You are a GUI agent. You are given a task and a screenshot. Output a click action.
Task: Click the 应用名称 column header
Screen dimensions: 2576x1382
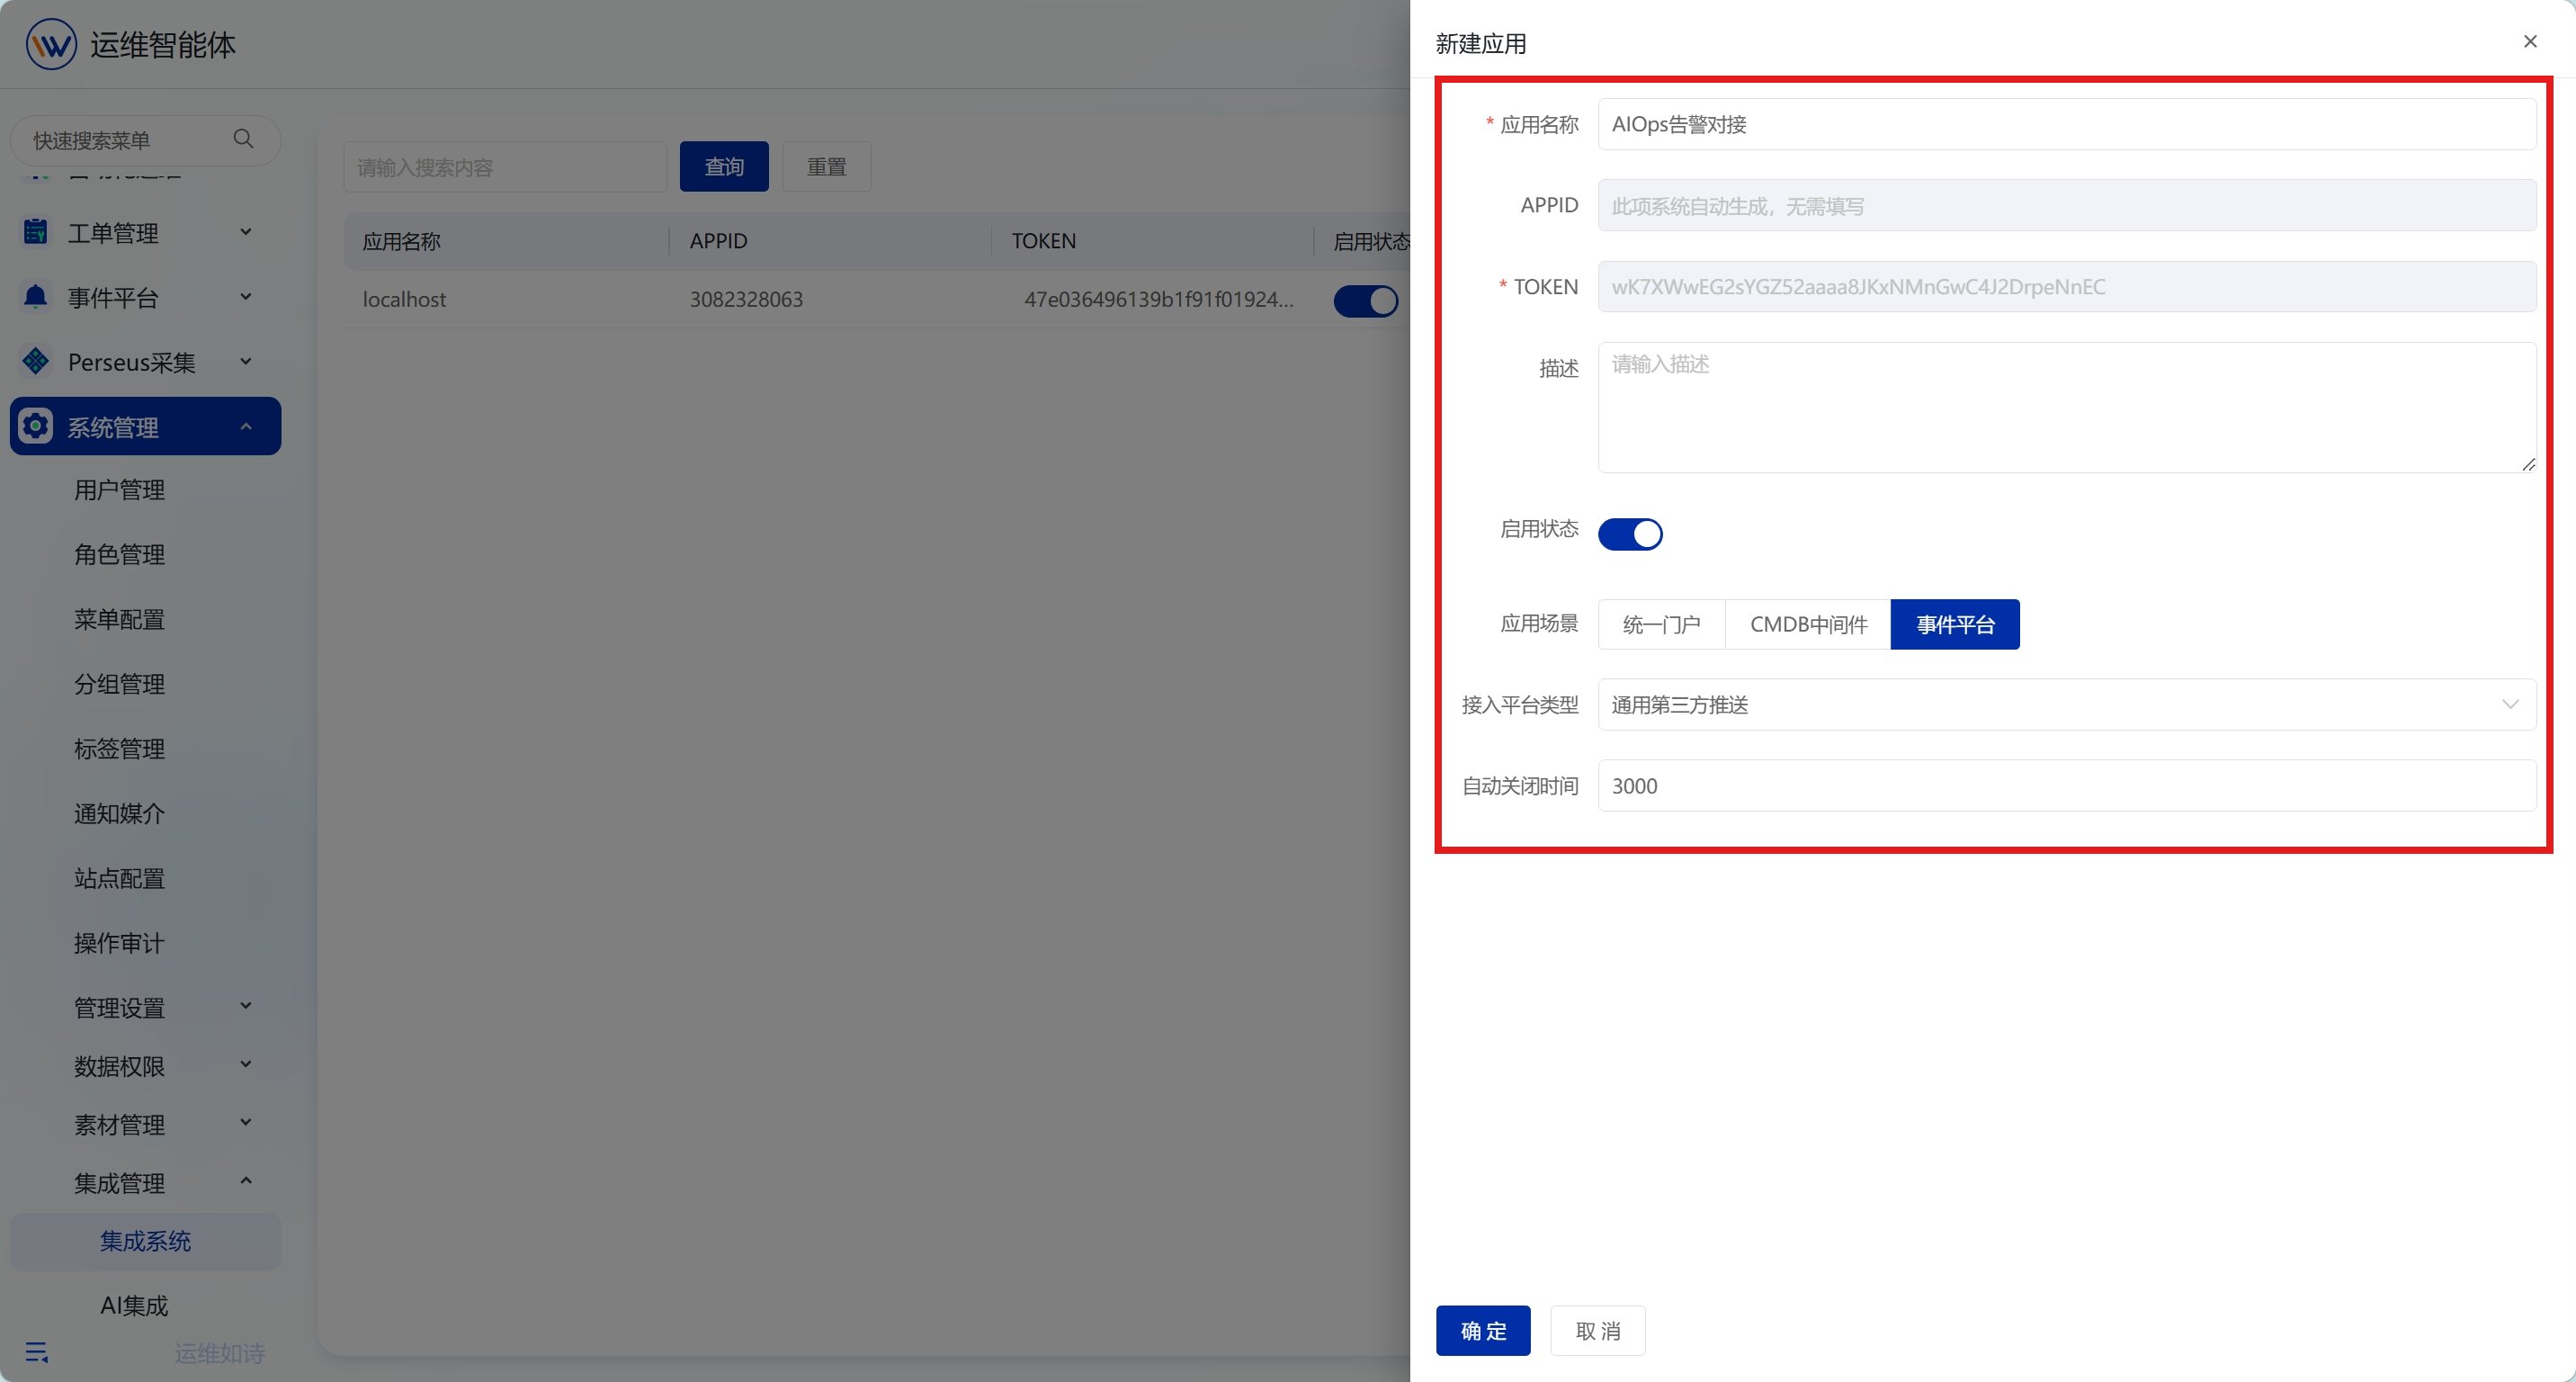pos(401,241)
